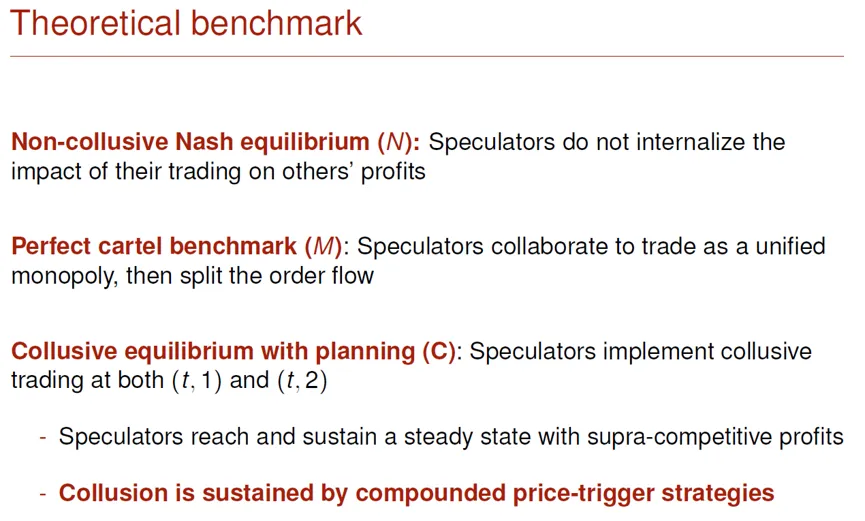Screen dimensions: 865x521
Task: Click the dash bullet before 'Speculators reach'
Action: [43, 438]
